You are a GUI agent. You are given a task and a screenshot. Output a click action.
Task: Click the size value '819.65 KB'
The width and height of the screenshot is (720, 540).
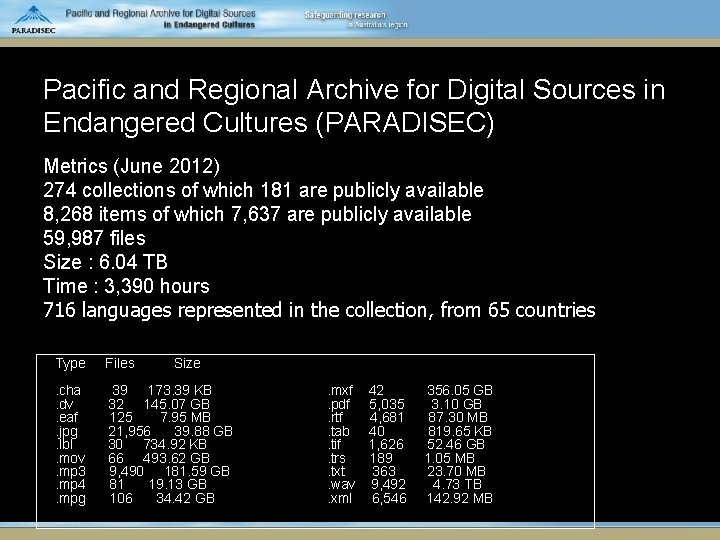click(x=460, y=431)
